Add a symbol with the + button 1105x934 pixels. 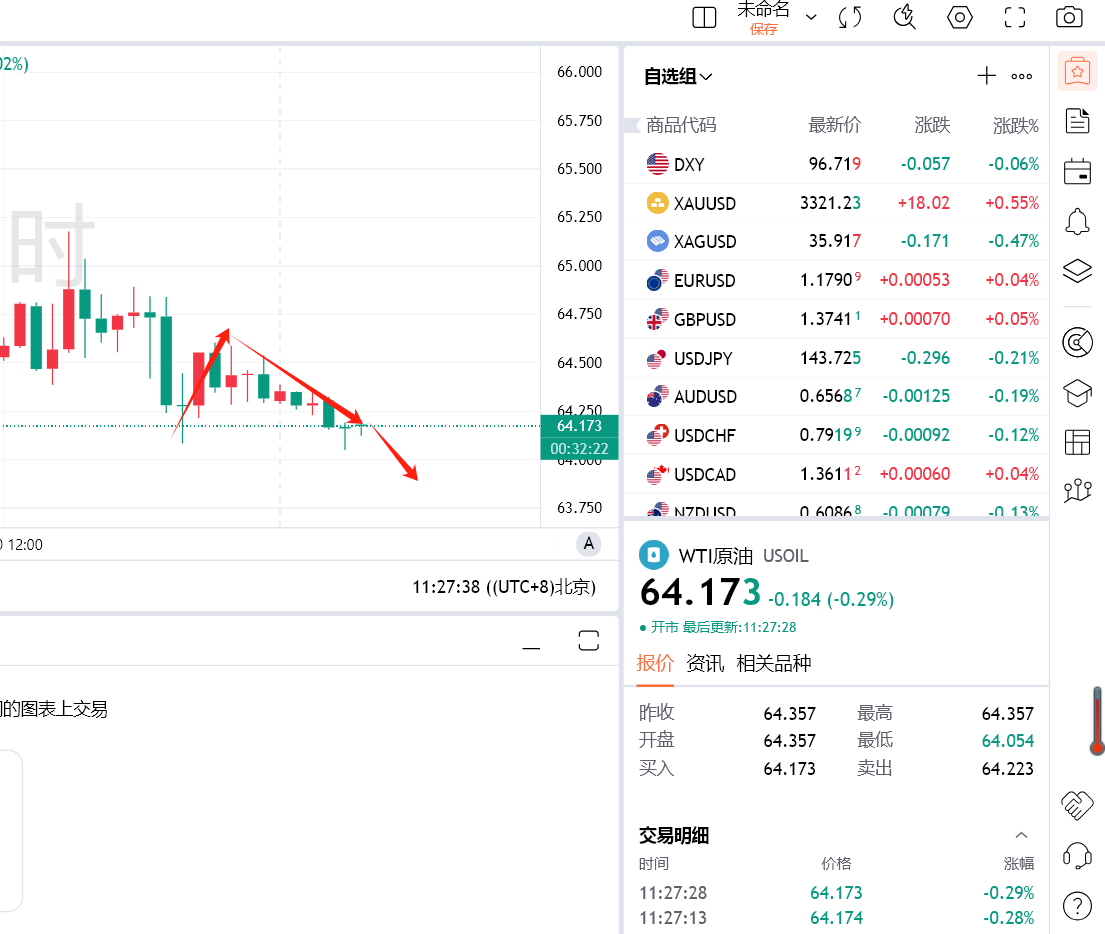(986, 75)
